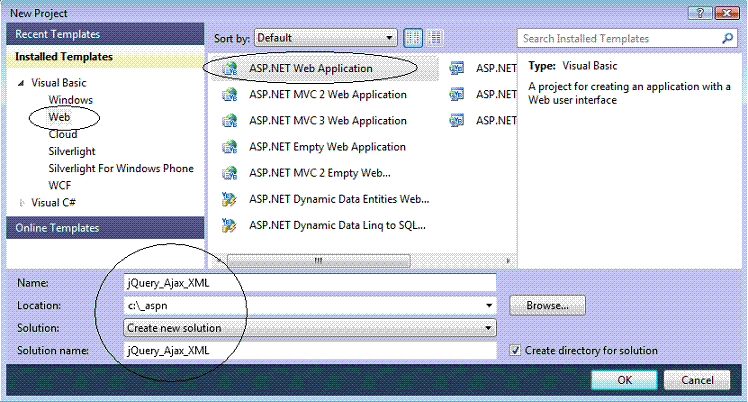Click the Browse... button
The width and height of the screenshot is (748, 402).
(547, 306)
